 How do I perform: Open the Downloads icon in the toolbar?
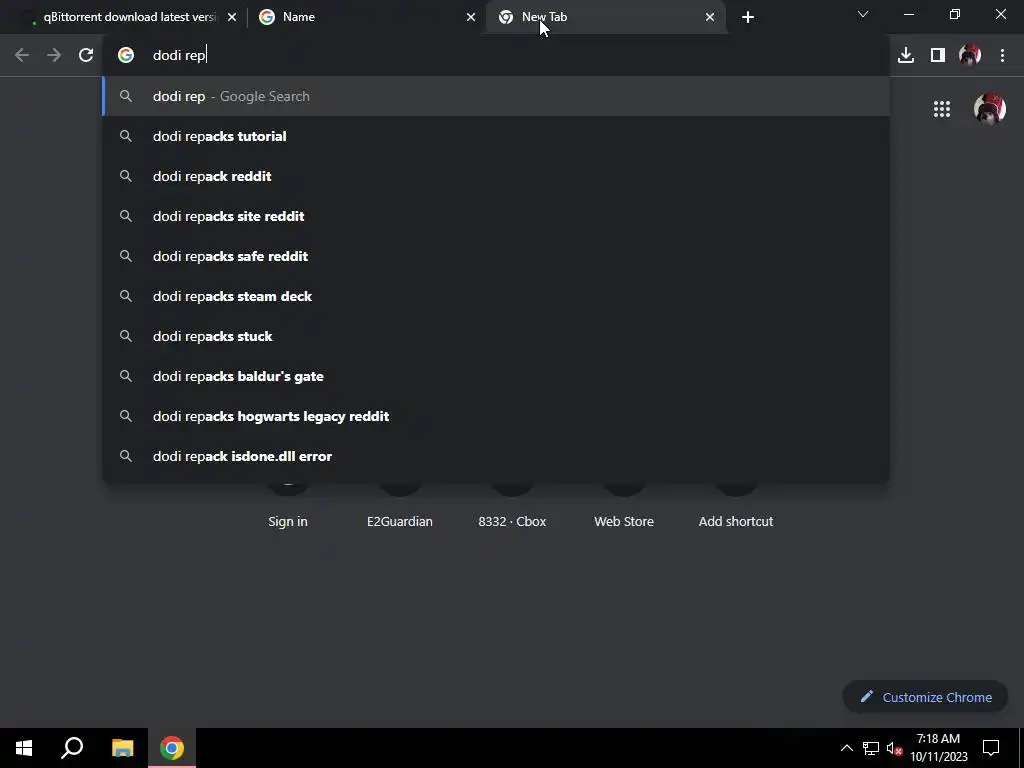[905, 55]
